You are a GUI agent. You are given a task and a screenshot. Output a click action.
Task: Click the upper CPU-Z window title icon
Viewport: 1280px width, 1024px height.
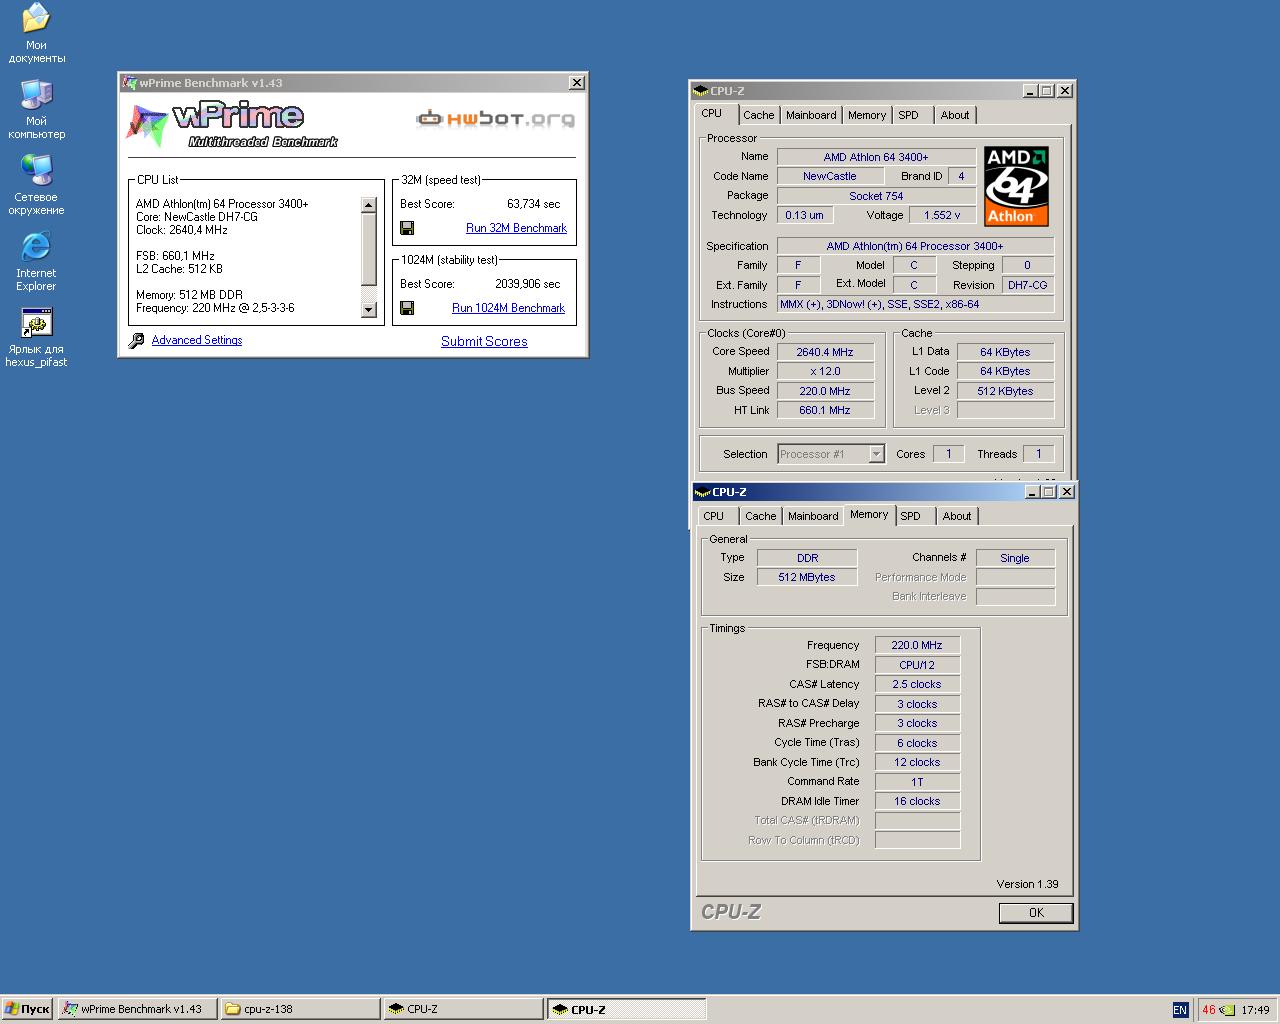point(701,91)
